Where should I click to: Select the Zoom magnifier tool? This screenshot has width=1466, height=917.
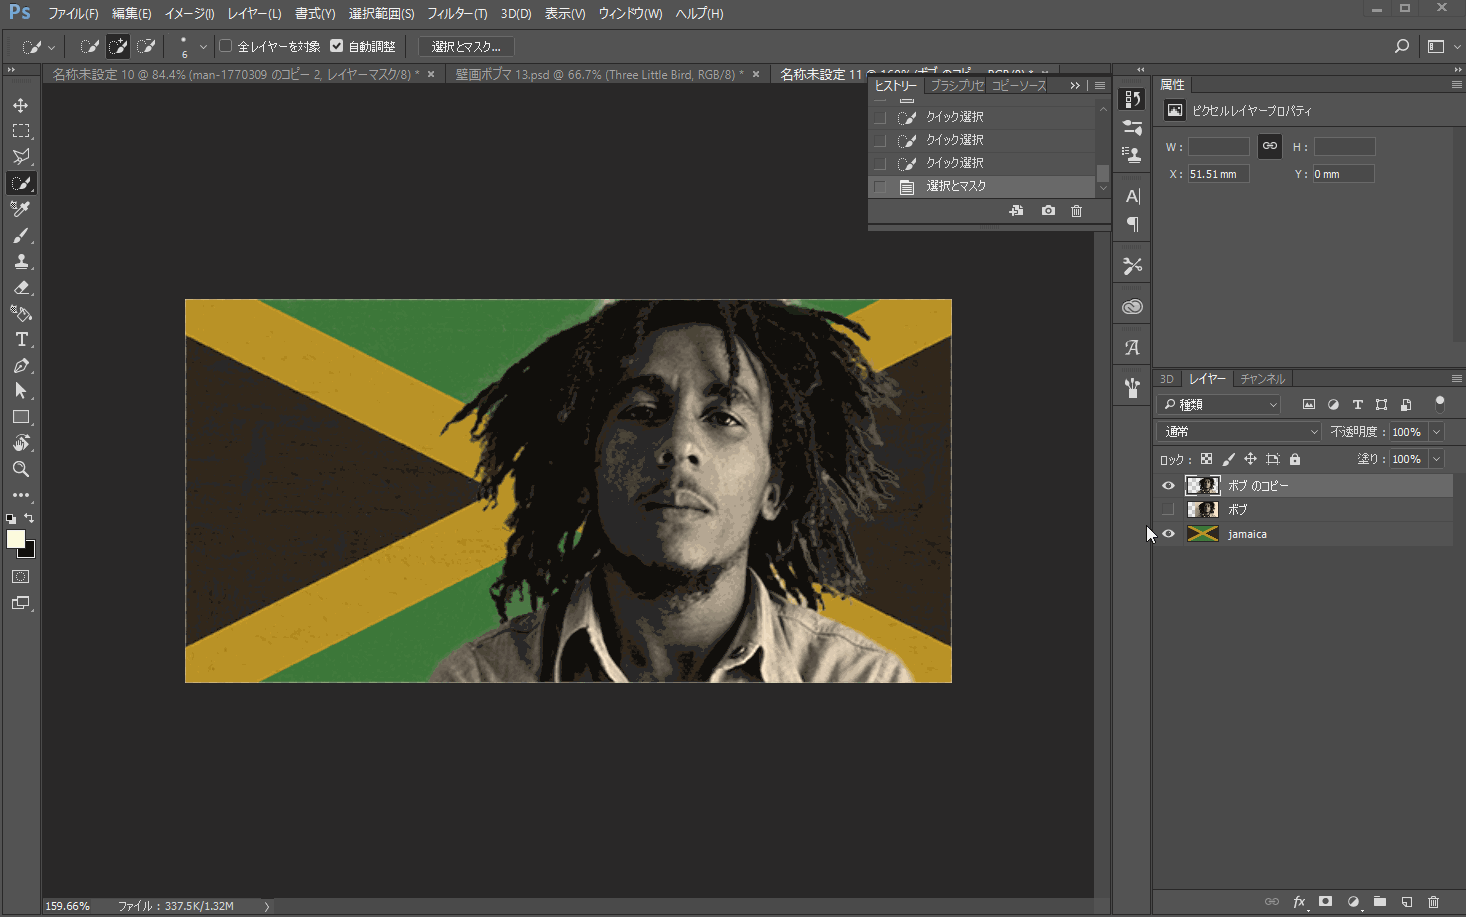pos(21,469)
